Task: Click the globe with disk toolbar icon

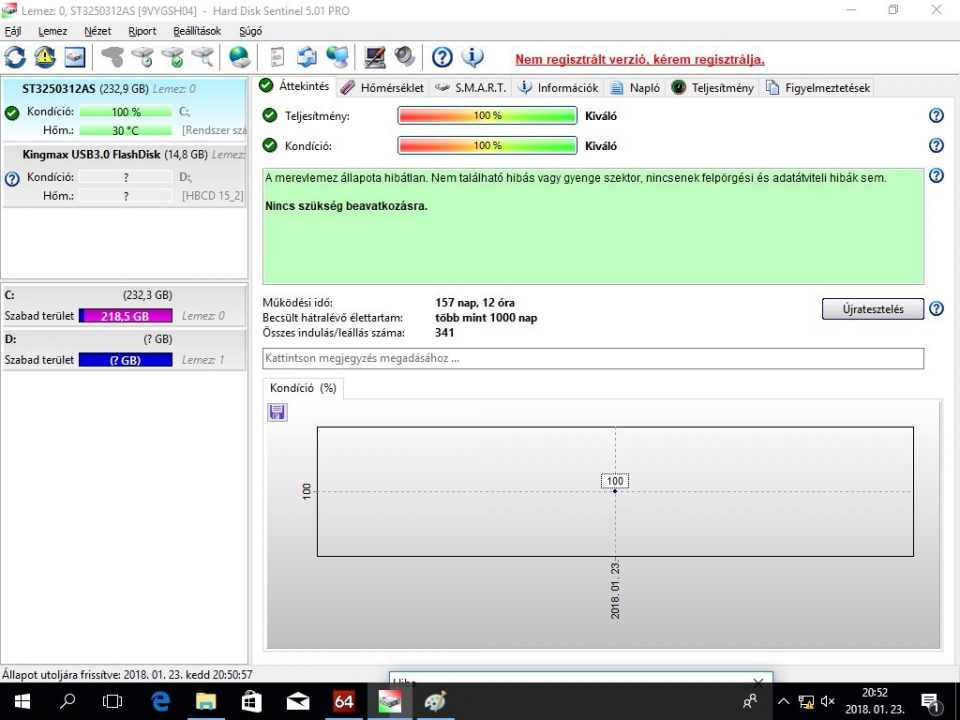Action: pos(239,58)
